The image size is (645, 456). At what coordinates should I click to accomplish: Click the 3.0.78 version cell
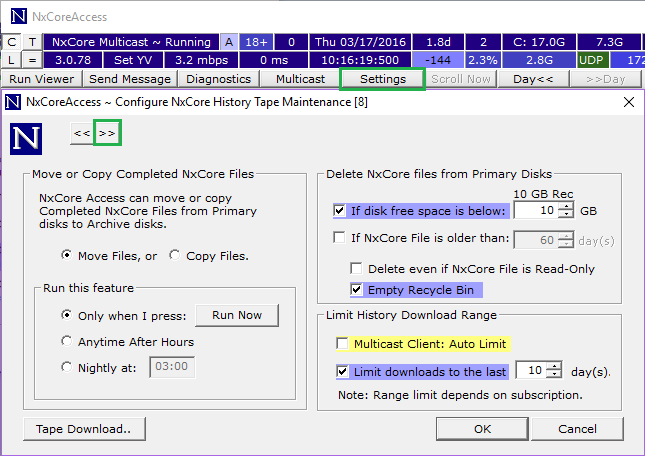(73, 60)
